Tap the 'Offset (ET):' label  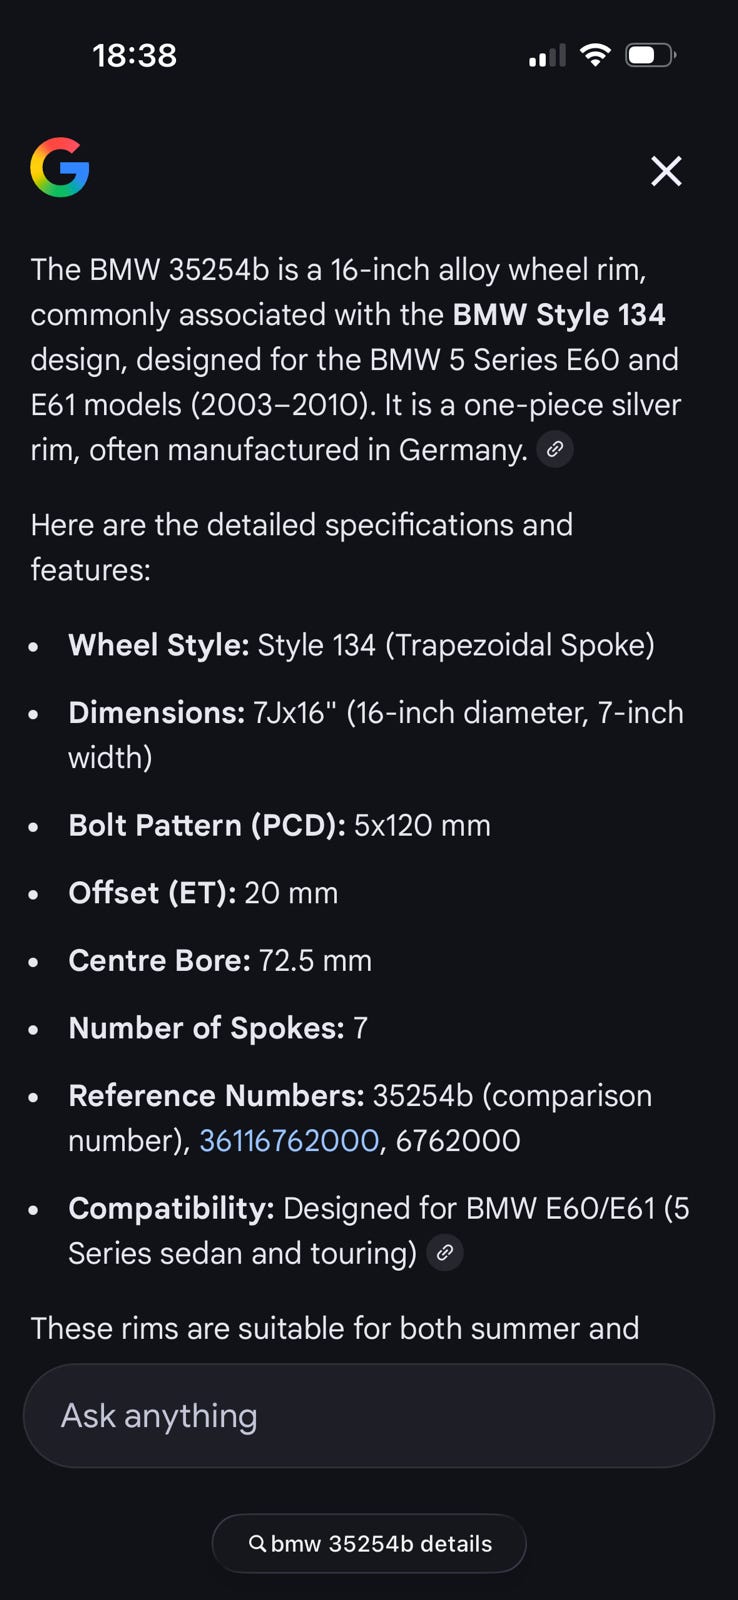pos(152,893)
